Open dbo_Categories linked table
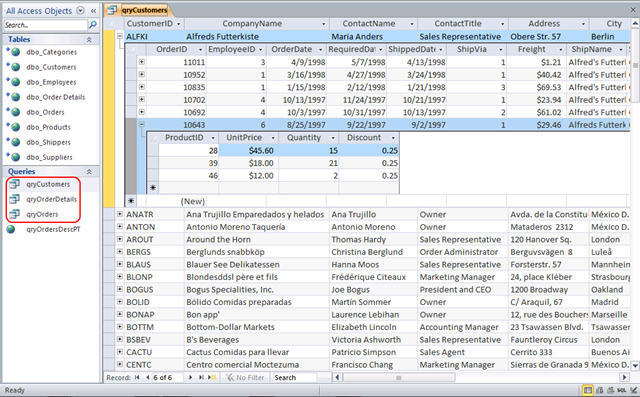640x397 pixels. 51,52
